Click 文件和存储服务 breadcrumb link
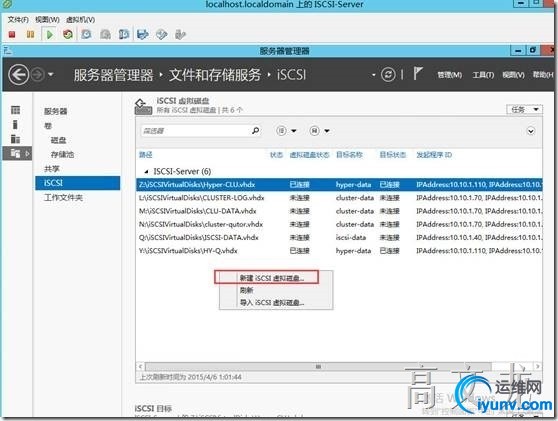The height and width of the screenshot is (421, 558). [215, 75]
